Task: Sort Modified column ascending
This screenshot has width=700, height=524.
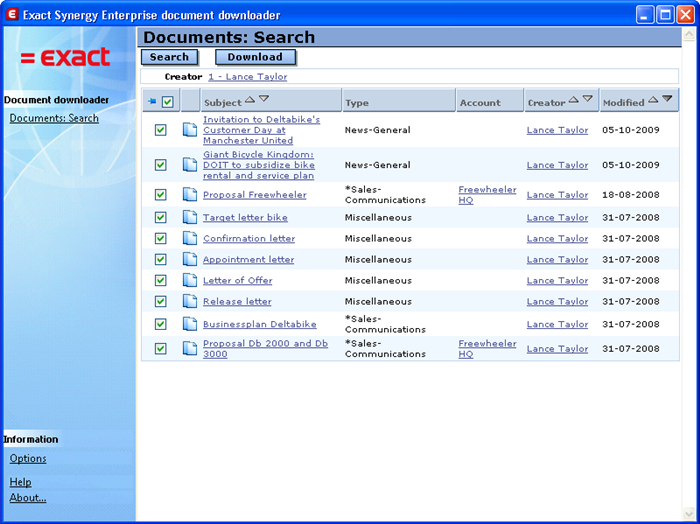Action: click(653, 99)
